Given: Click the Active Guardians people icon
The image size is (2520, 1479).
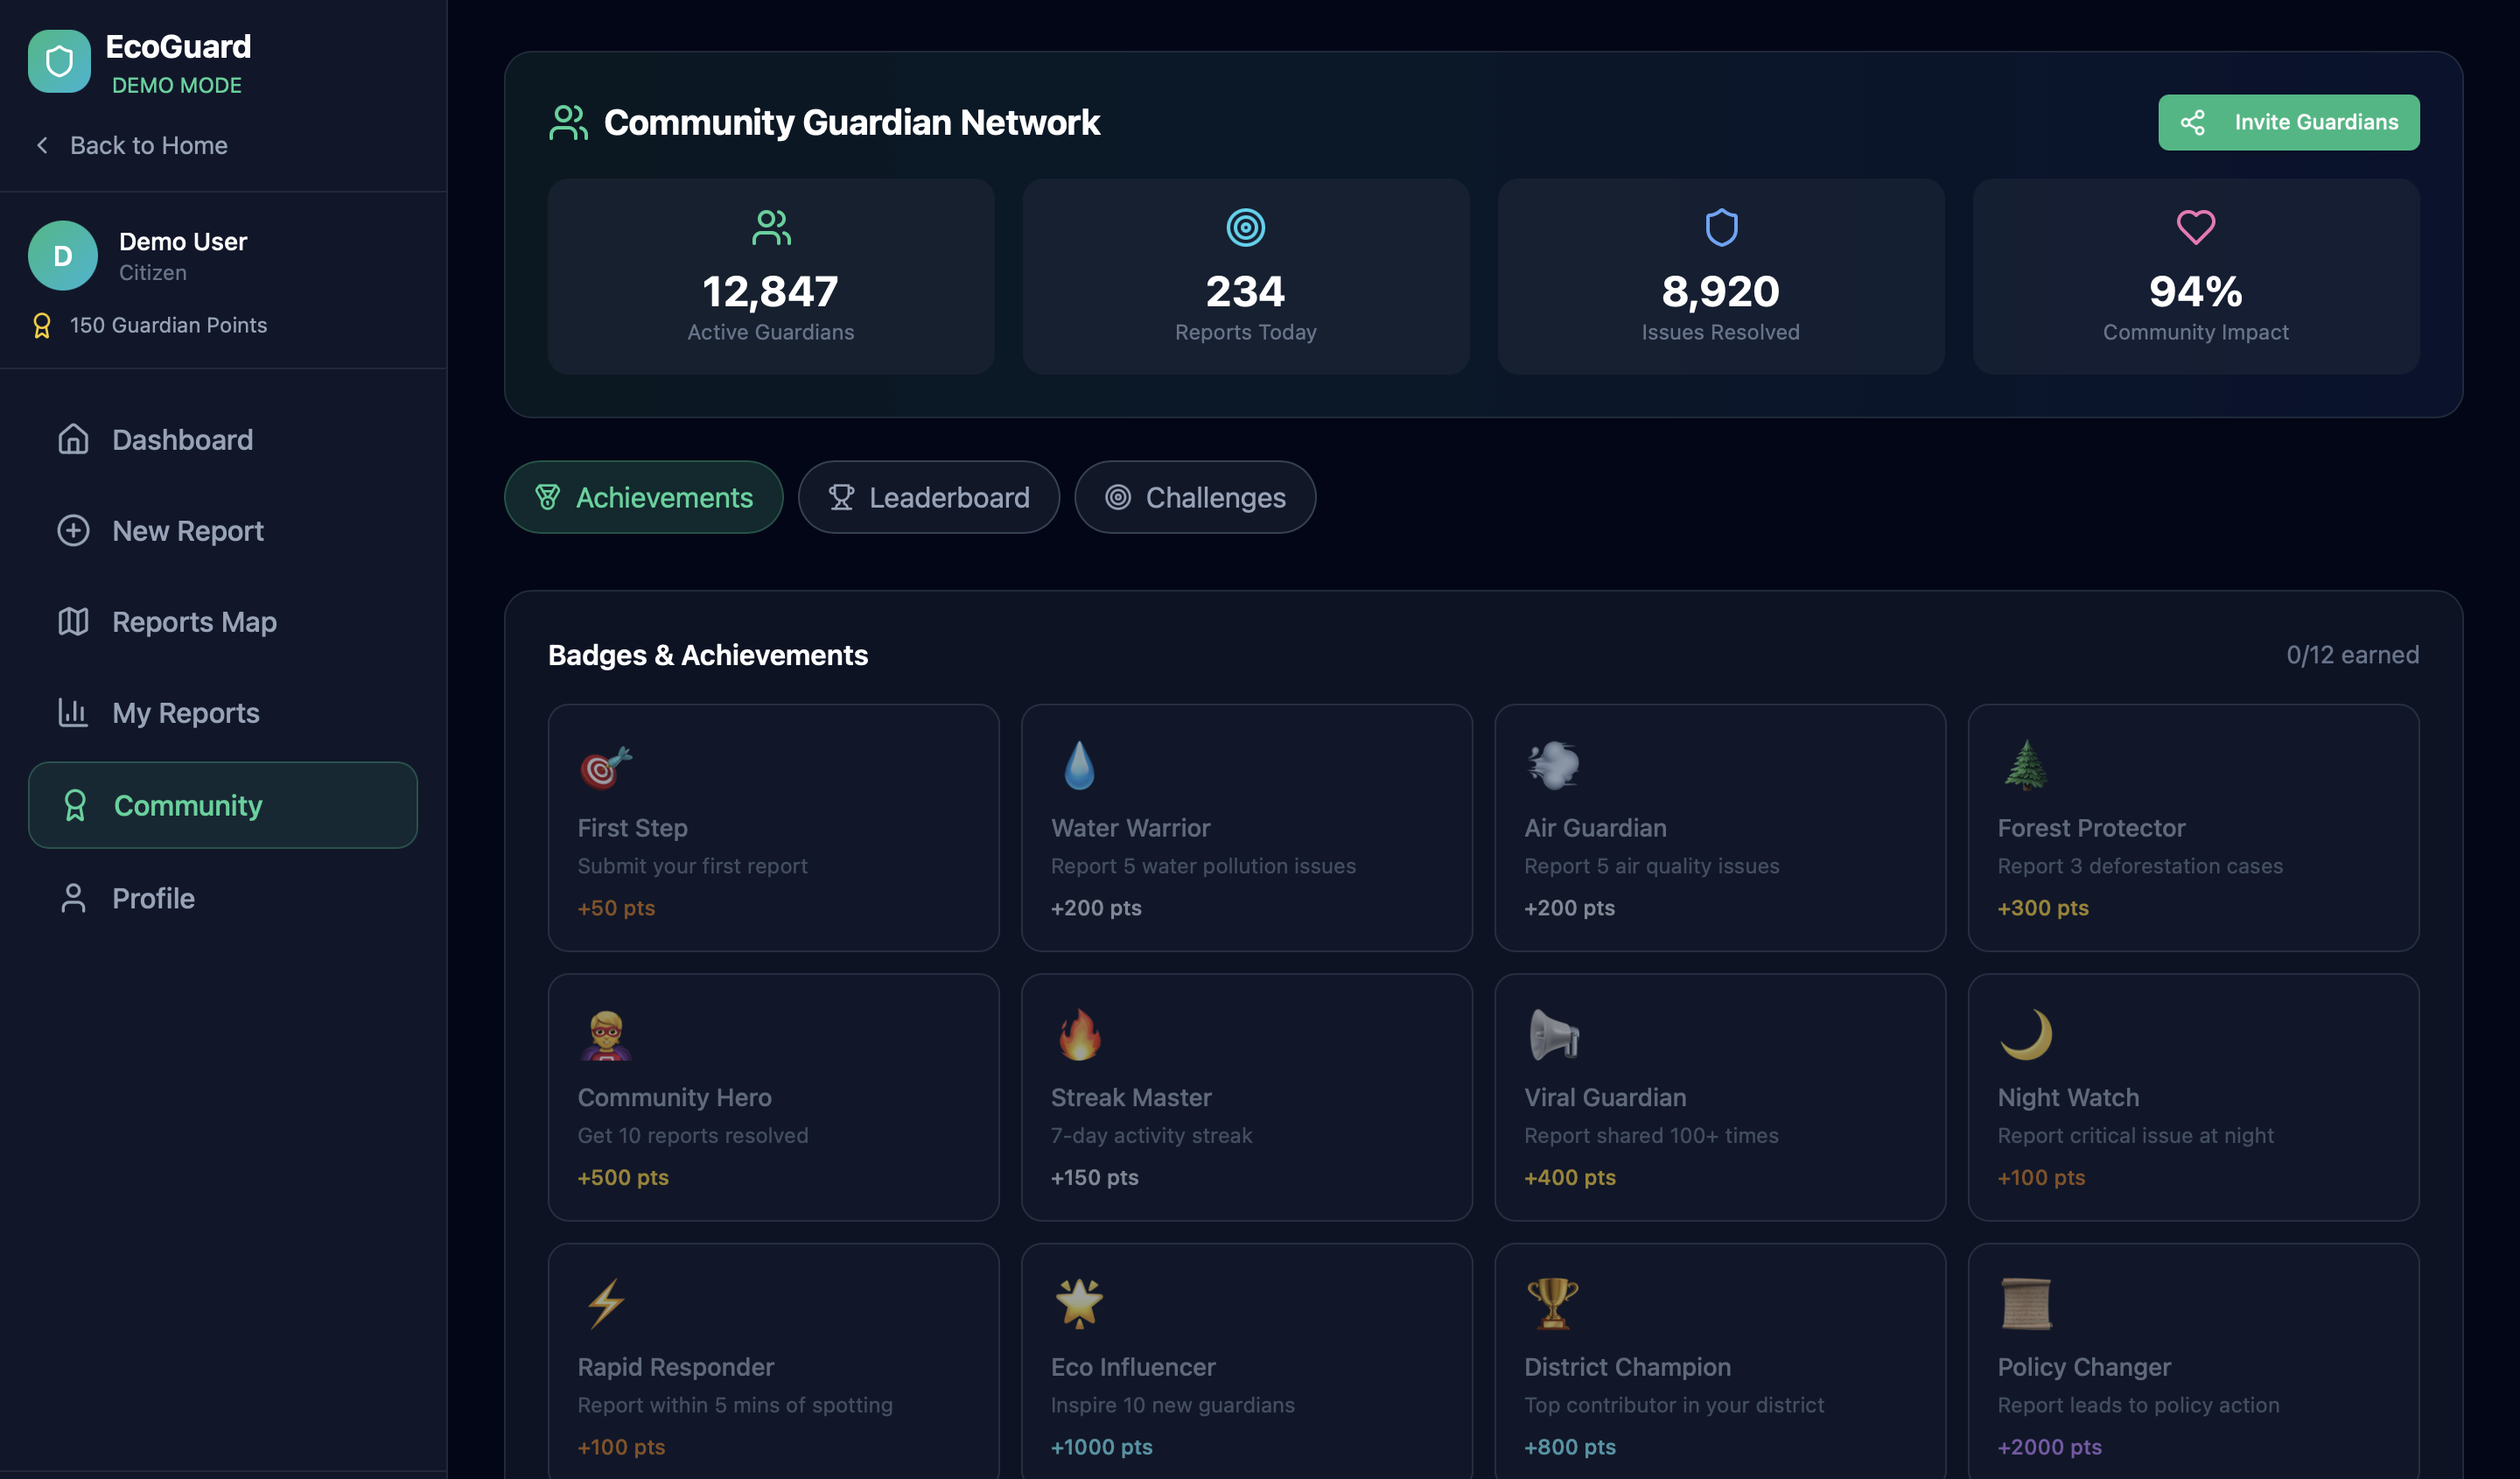Looking at the screenshot, I should [x=770, y=228].
